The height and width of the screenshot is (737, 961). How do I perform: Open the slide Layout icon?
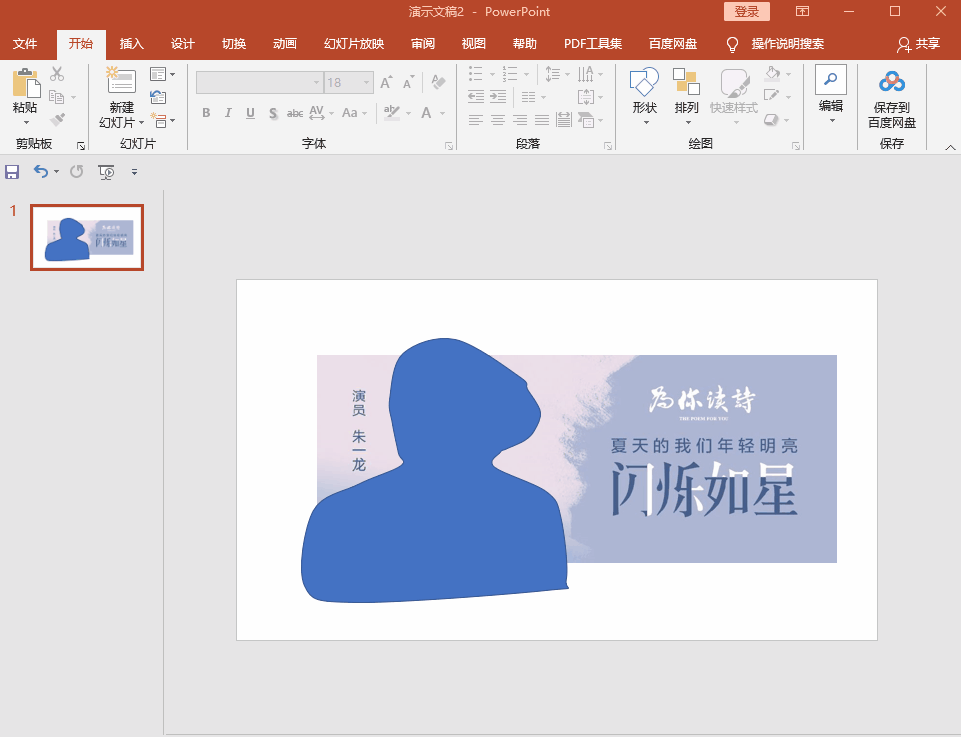point(158,74)
